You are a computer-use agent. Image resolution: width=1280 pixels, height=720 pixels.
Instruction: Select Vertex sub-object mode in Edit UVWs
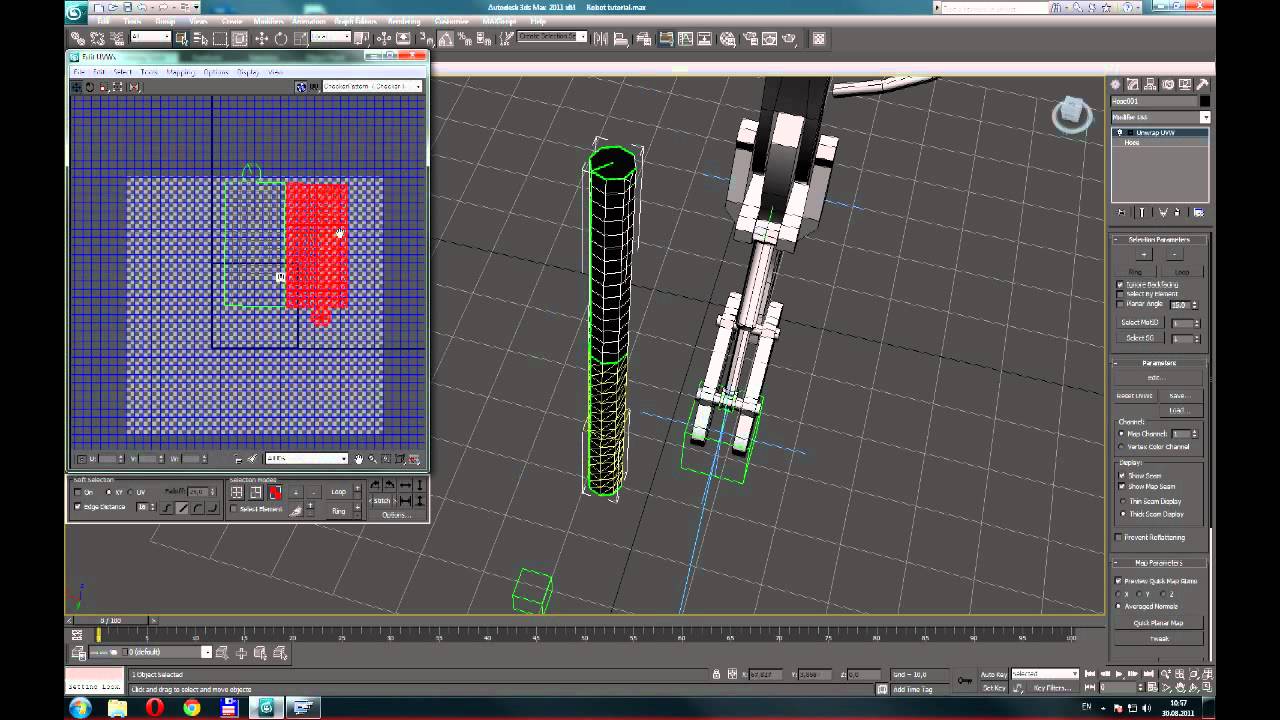[237, 492]
